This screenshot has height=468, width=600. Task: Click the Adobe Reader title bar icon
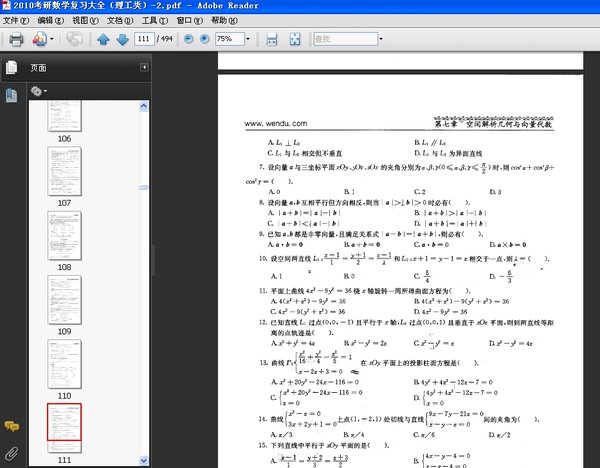(6, 5)
